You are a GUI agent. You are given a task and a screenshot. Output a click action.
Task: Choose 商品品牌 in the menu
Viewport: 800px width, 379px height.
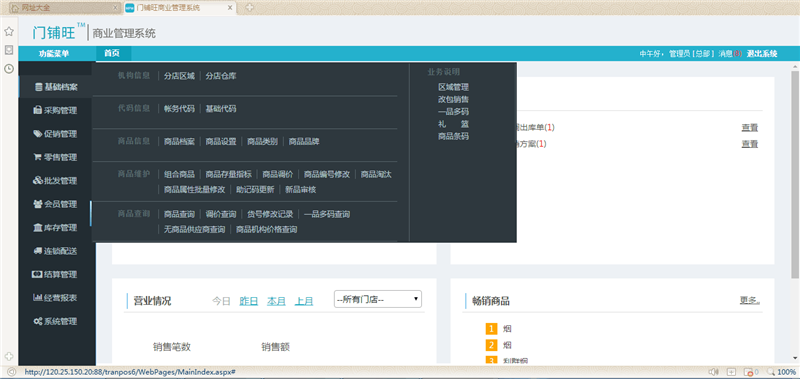pyautogui.click(x=304, y=141)
